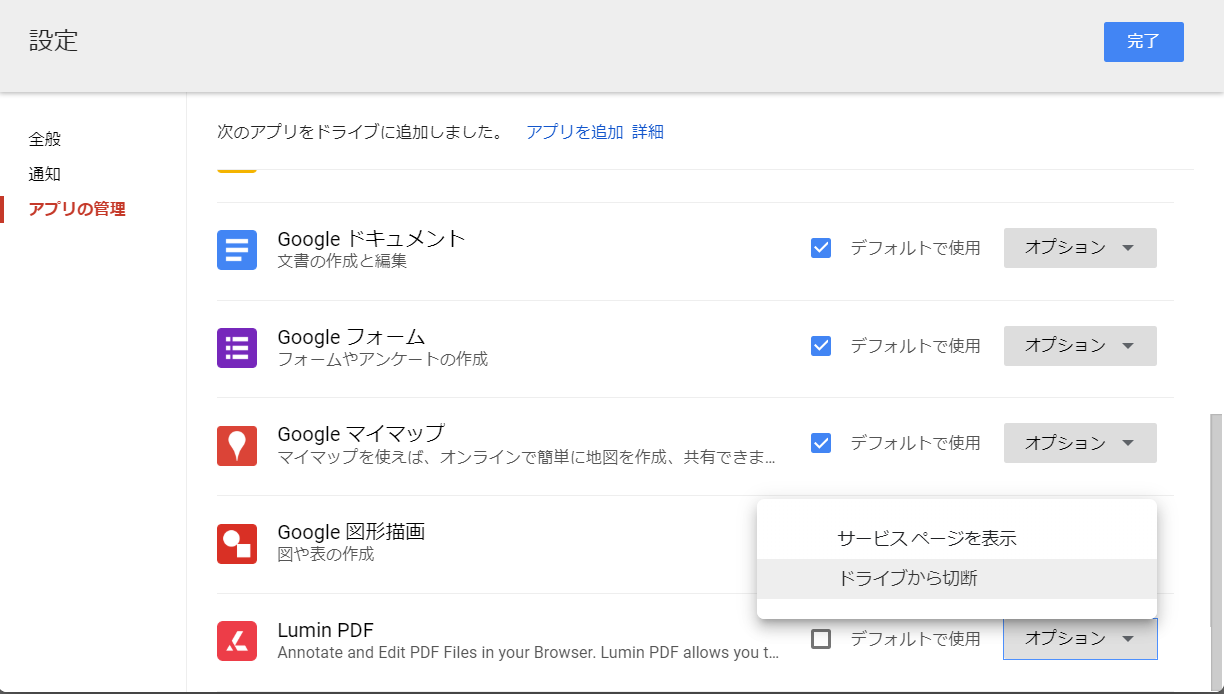Click the Google マイマップ pin icon
The width and height of the screenshot is (1224, 694).
[237, 446]
